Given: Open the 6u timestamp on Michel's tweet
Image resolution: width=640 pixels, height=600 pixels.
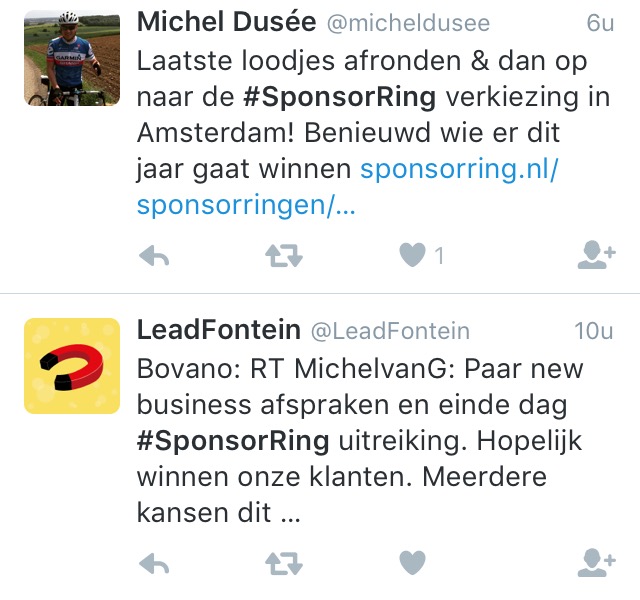Looking at the screenshot, I should coord(600,23).
